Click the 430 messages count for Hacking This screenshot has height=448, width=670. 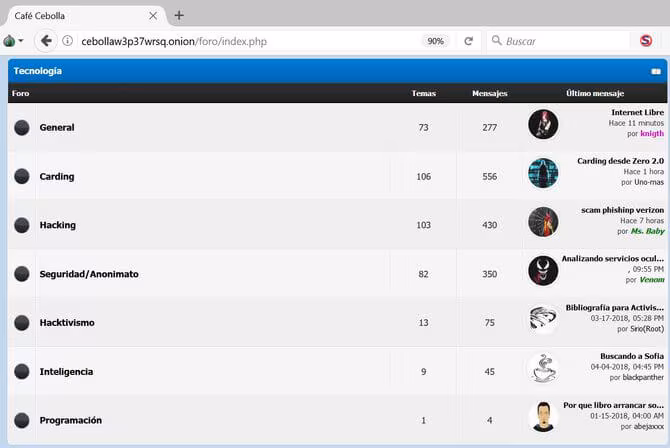(x=490, y=225)
